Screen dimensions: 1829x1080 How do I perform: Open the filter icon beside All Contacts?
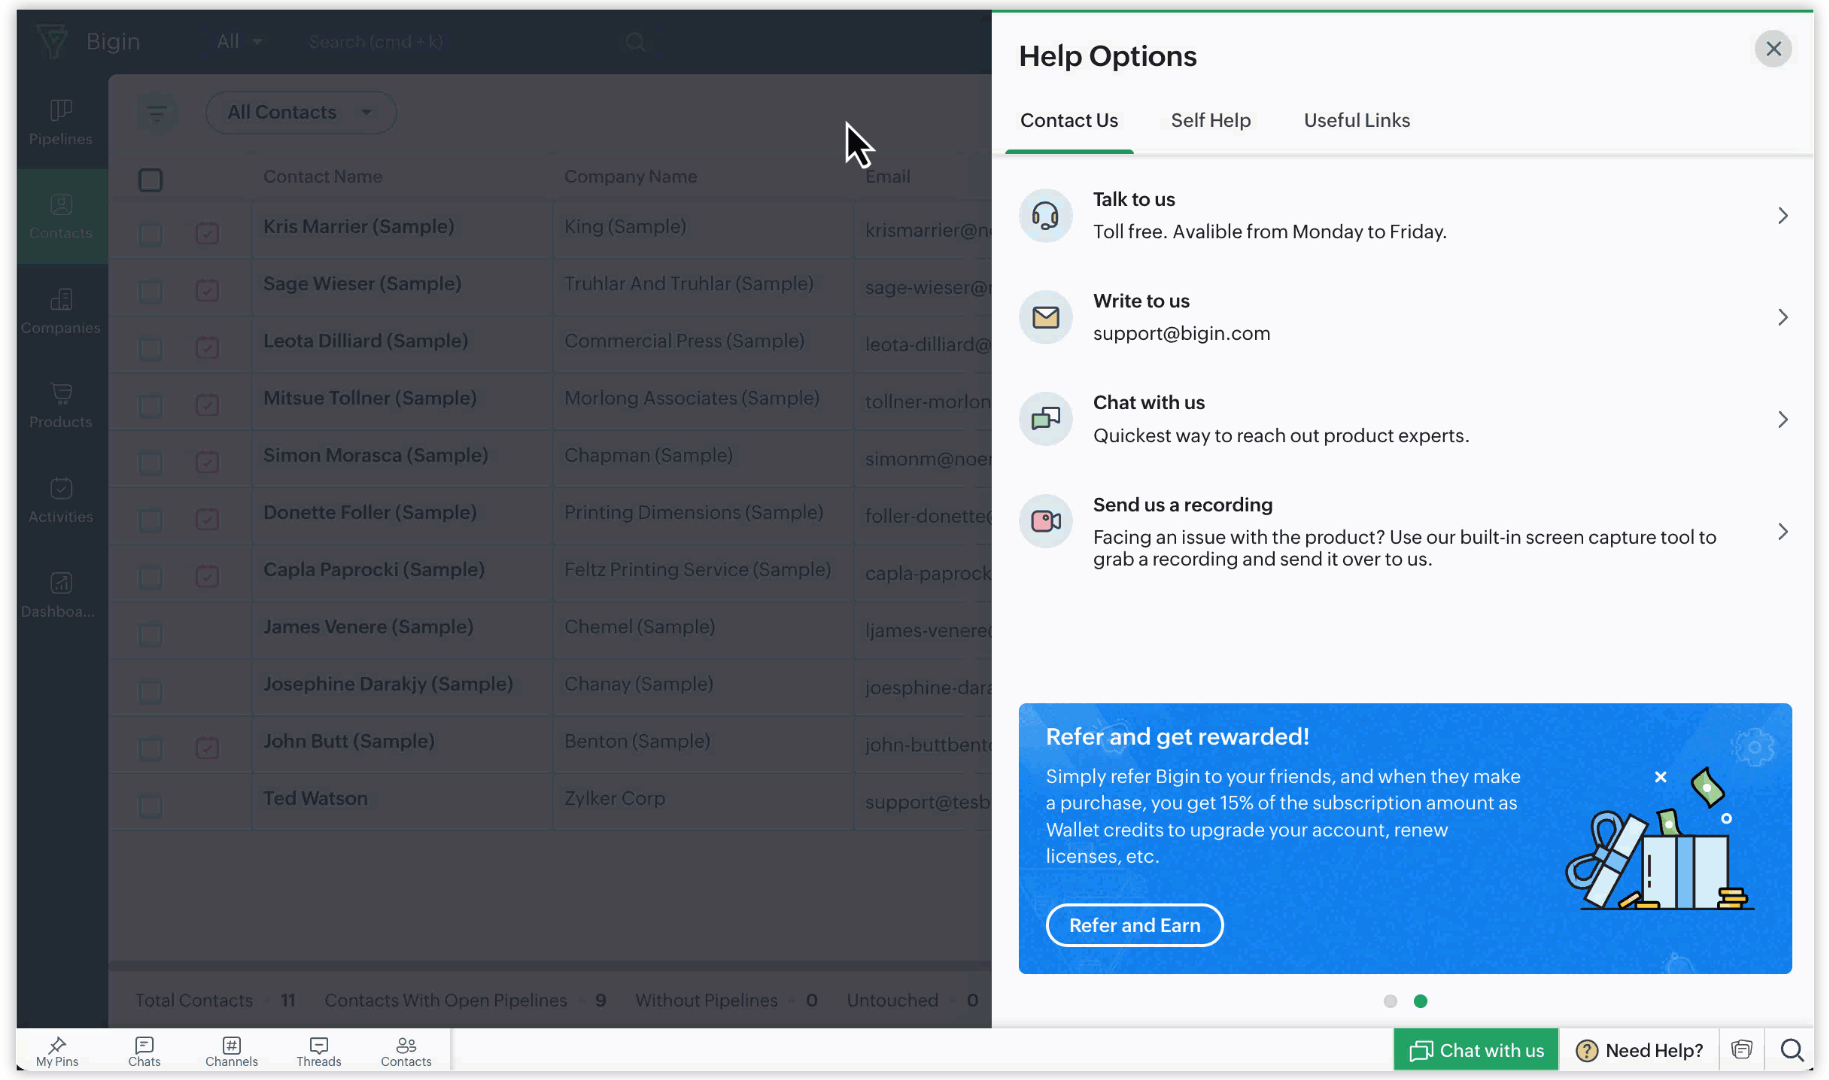tap(157, 113)
